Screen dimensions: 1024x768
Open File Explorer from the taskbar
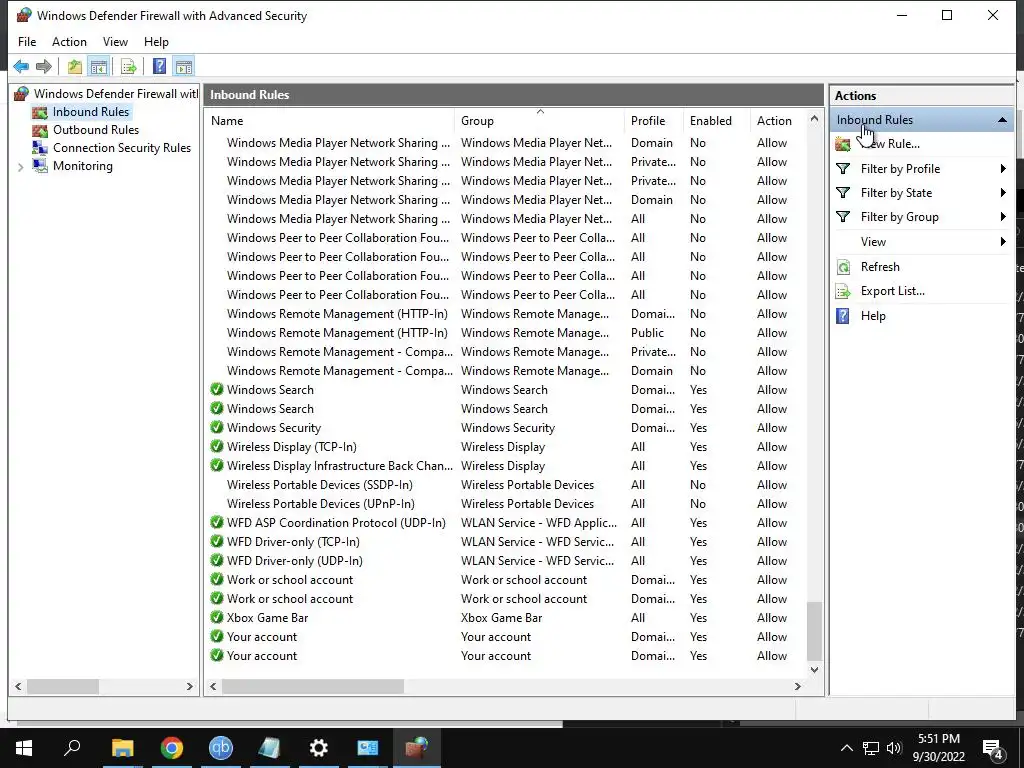click(122, 748)
